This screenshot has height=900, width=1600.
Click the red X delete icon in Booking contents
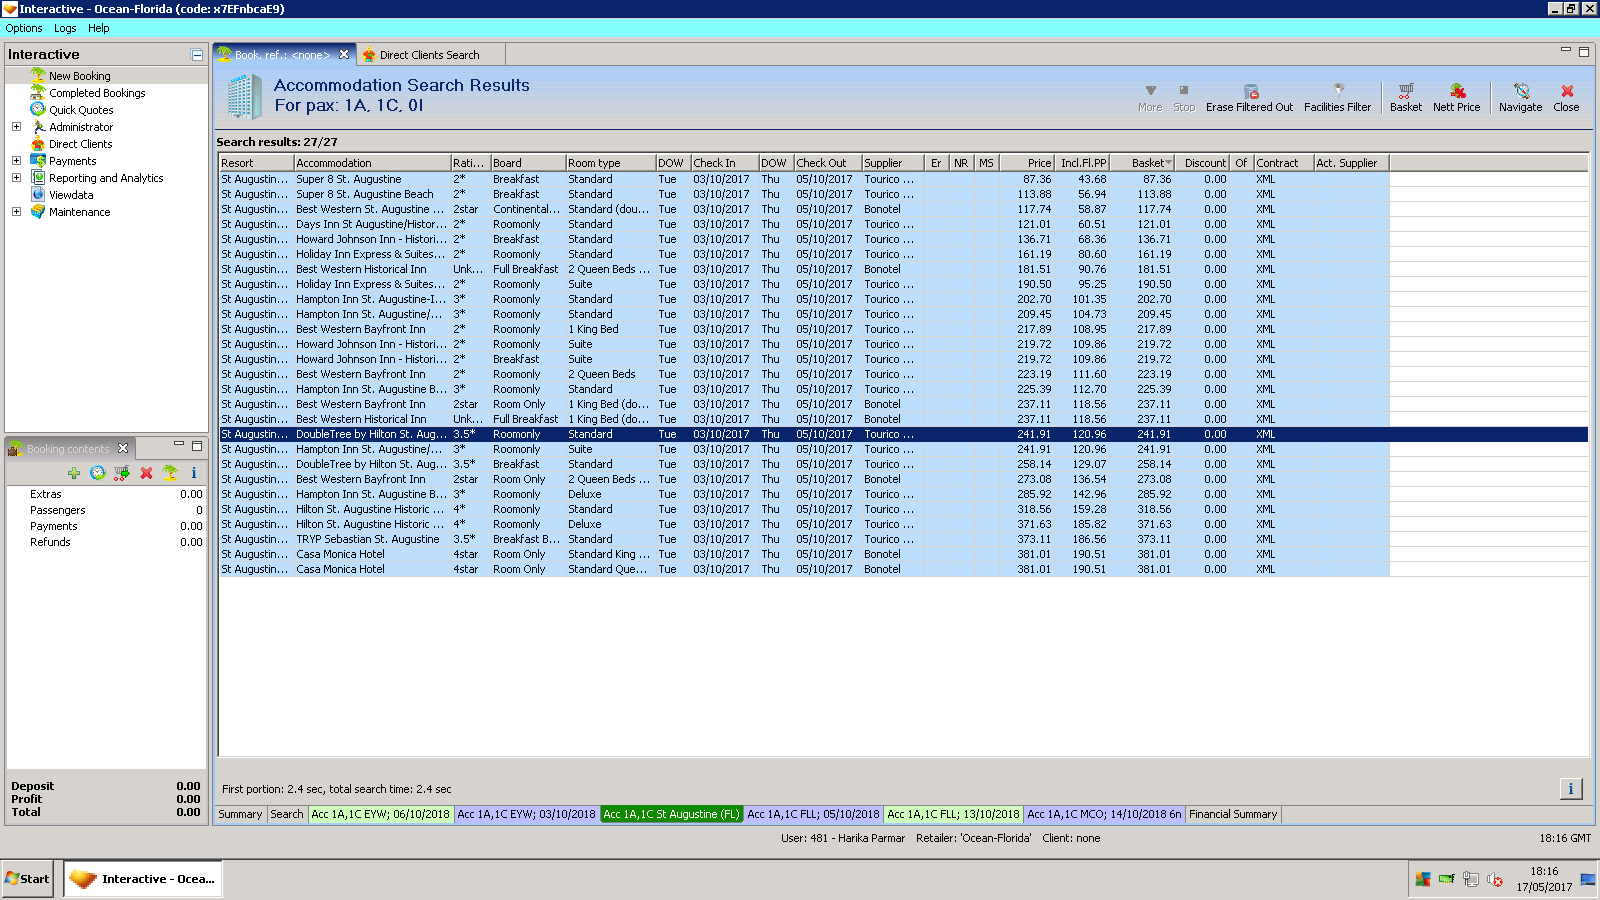146,473
